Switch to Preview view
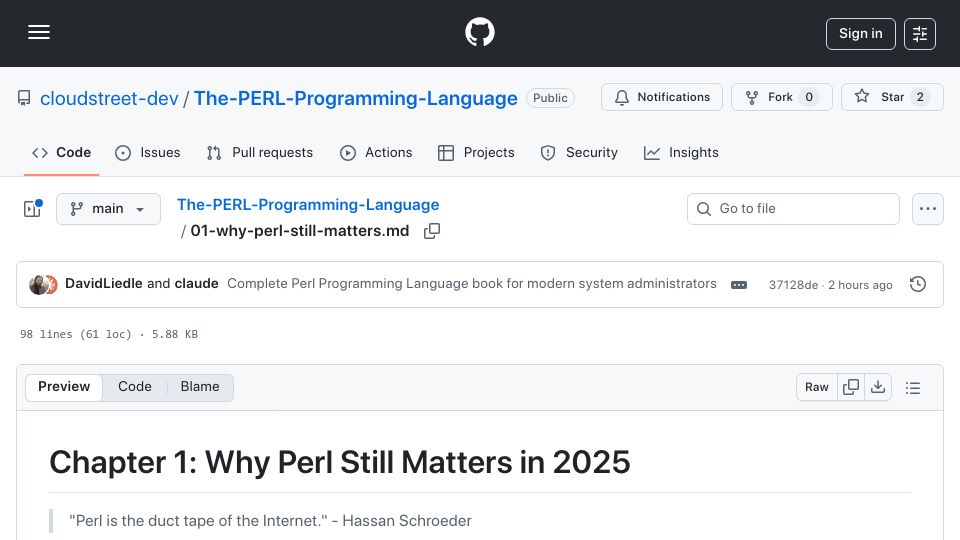960x540 pixels. [64, 387]
